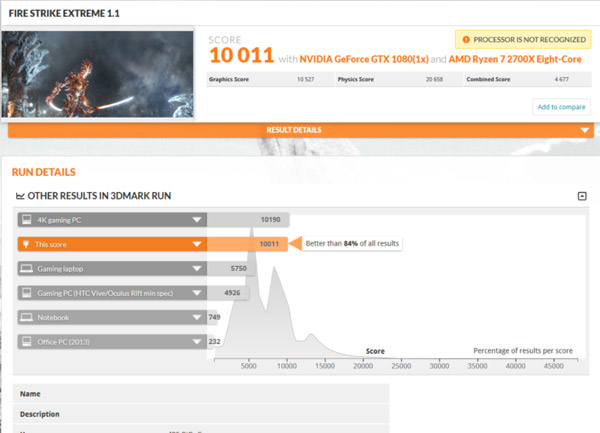Click the lightbulb icon on This score

(x=25, y=243)
